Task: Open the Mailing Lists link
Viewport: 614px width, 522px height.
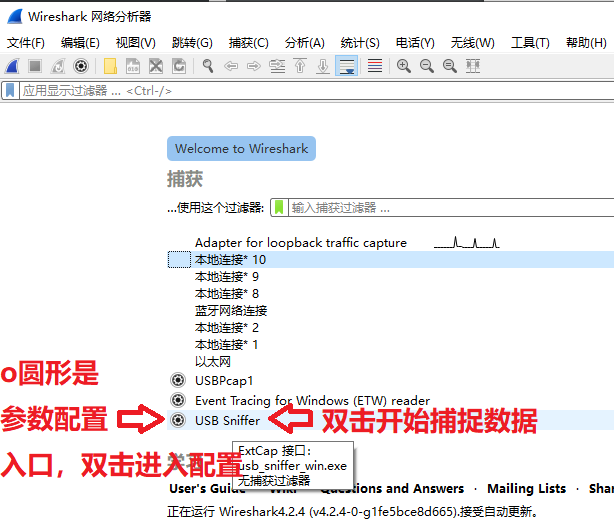Action: (525, 489)
